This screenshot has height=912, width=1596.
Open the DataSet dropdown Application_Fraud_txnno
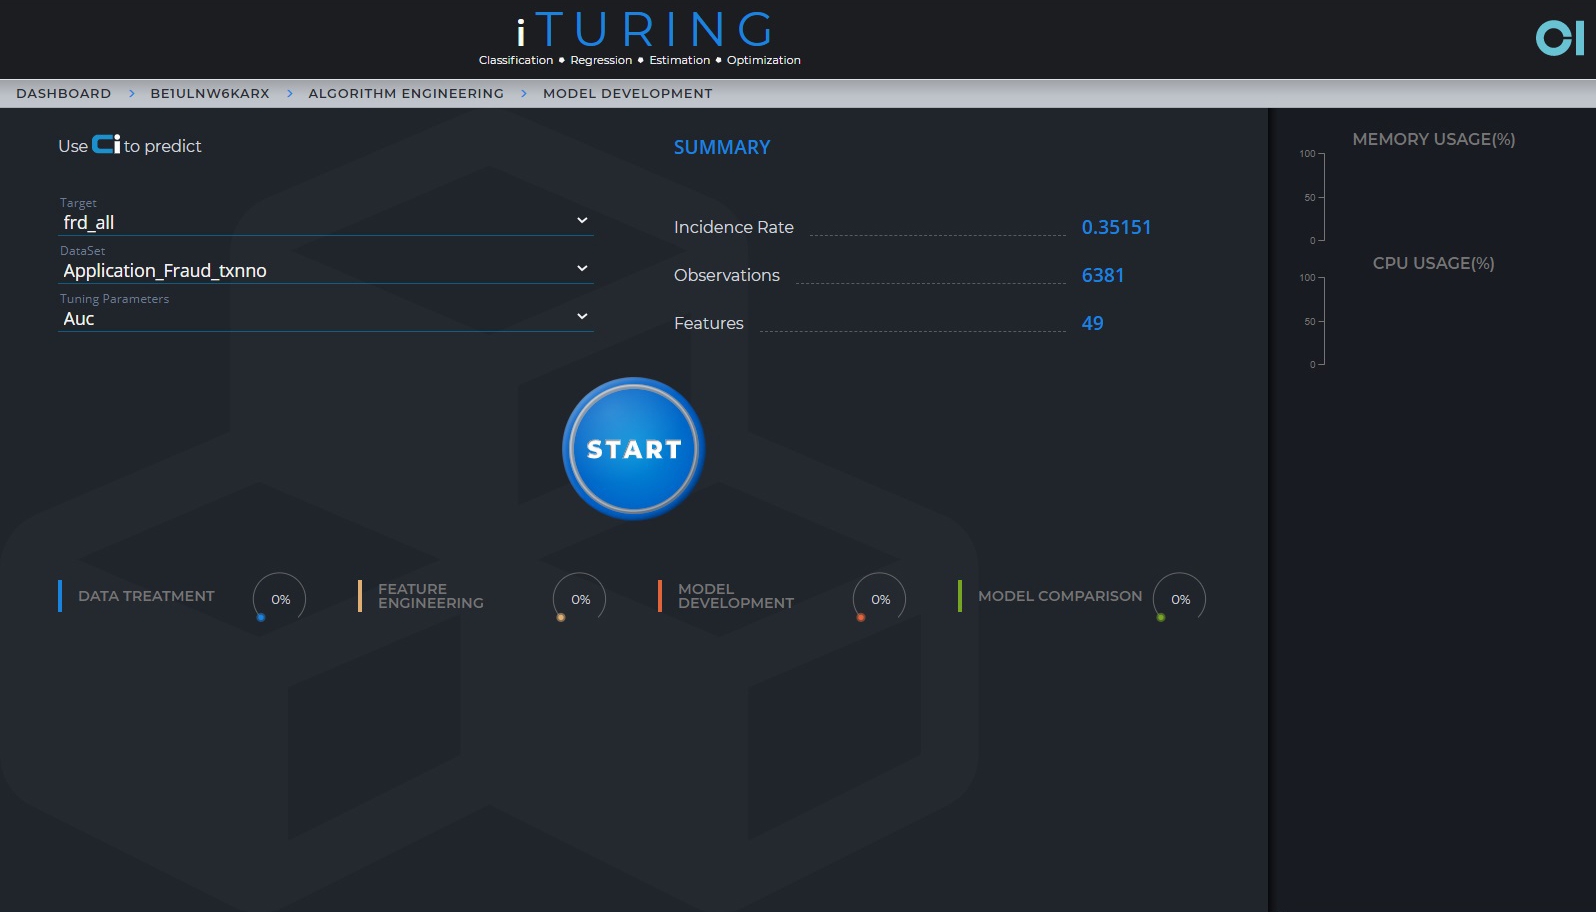pos(326,270)
